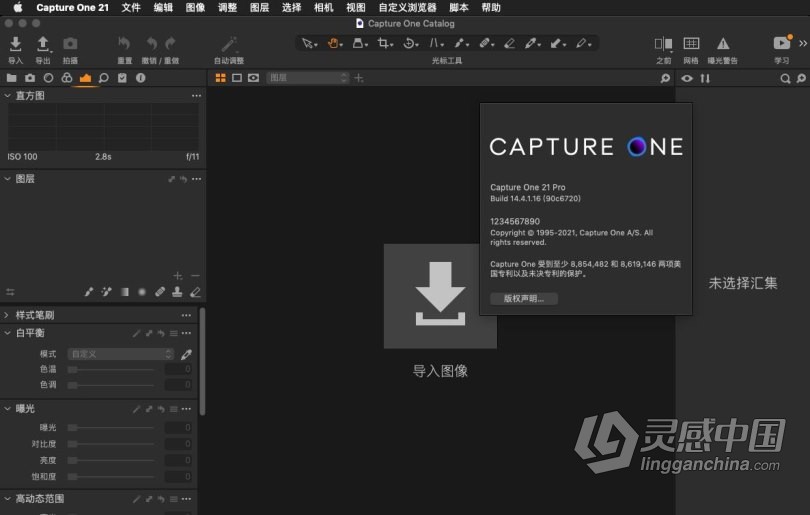The height and width of the screenshot is (515, 810).
Task: Open the 调整 menu
Action: click(227, 7)
